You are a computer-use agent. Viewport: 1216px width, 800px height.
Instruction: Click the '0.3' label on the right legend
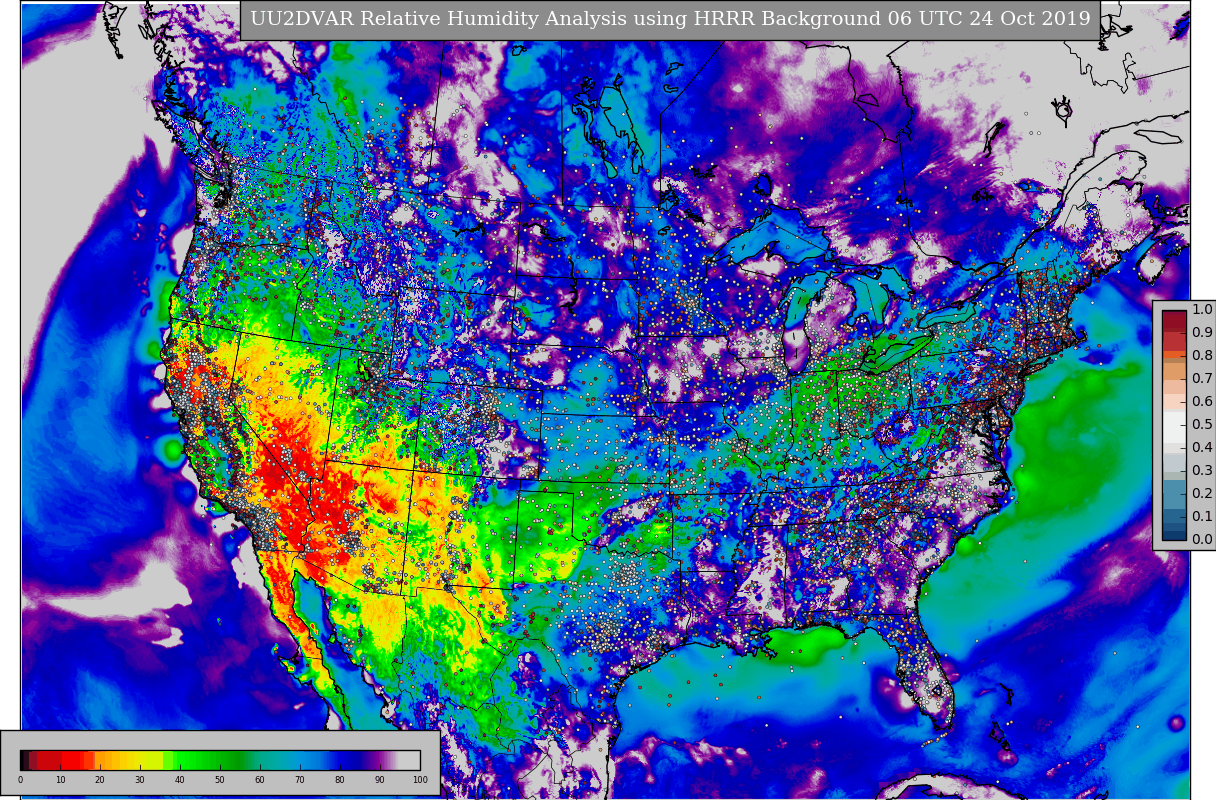[x=1202, y=470]
